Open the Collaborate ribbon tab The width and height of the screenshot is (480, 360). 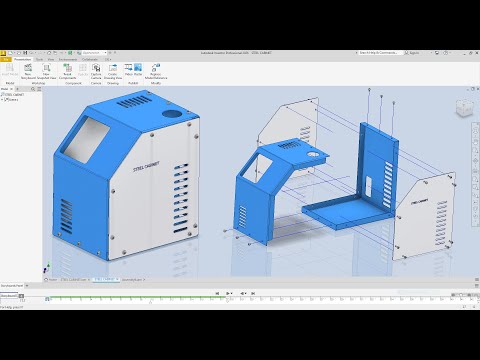[x=90, y=59]
